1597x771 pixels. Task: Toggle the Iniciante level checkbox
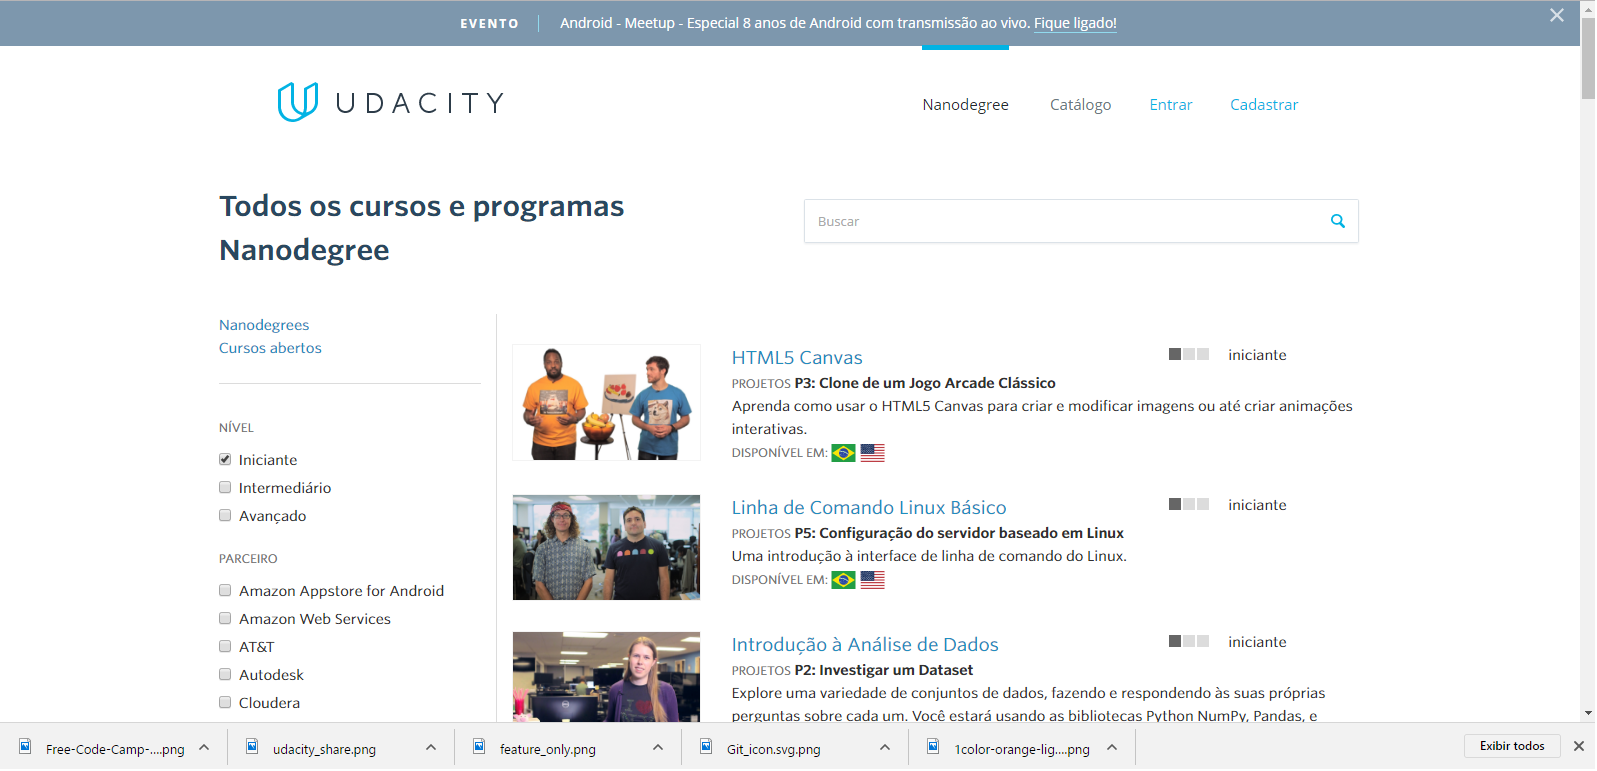(x=225, y=459)
